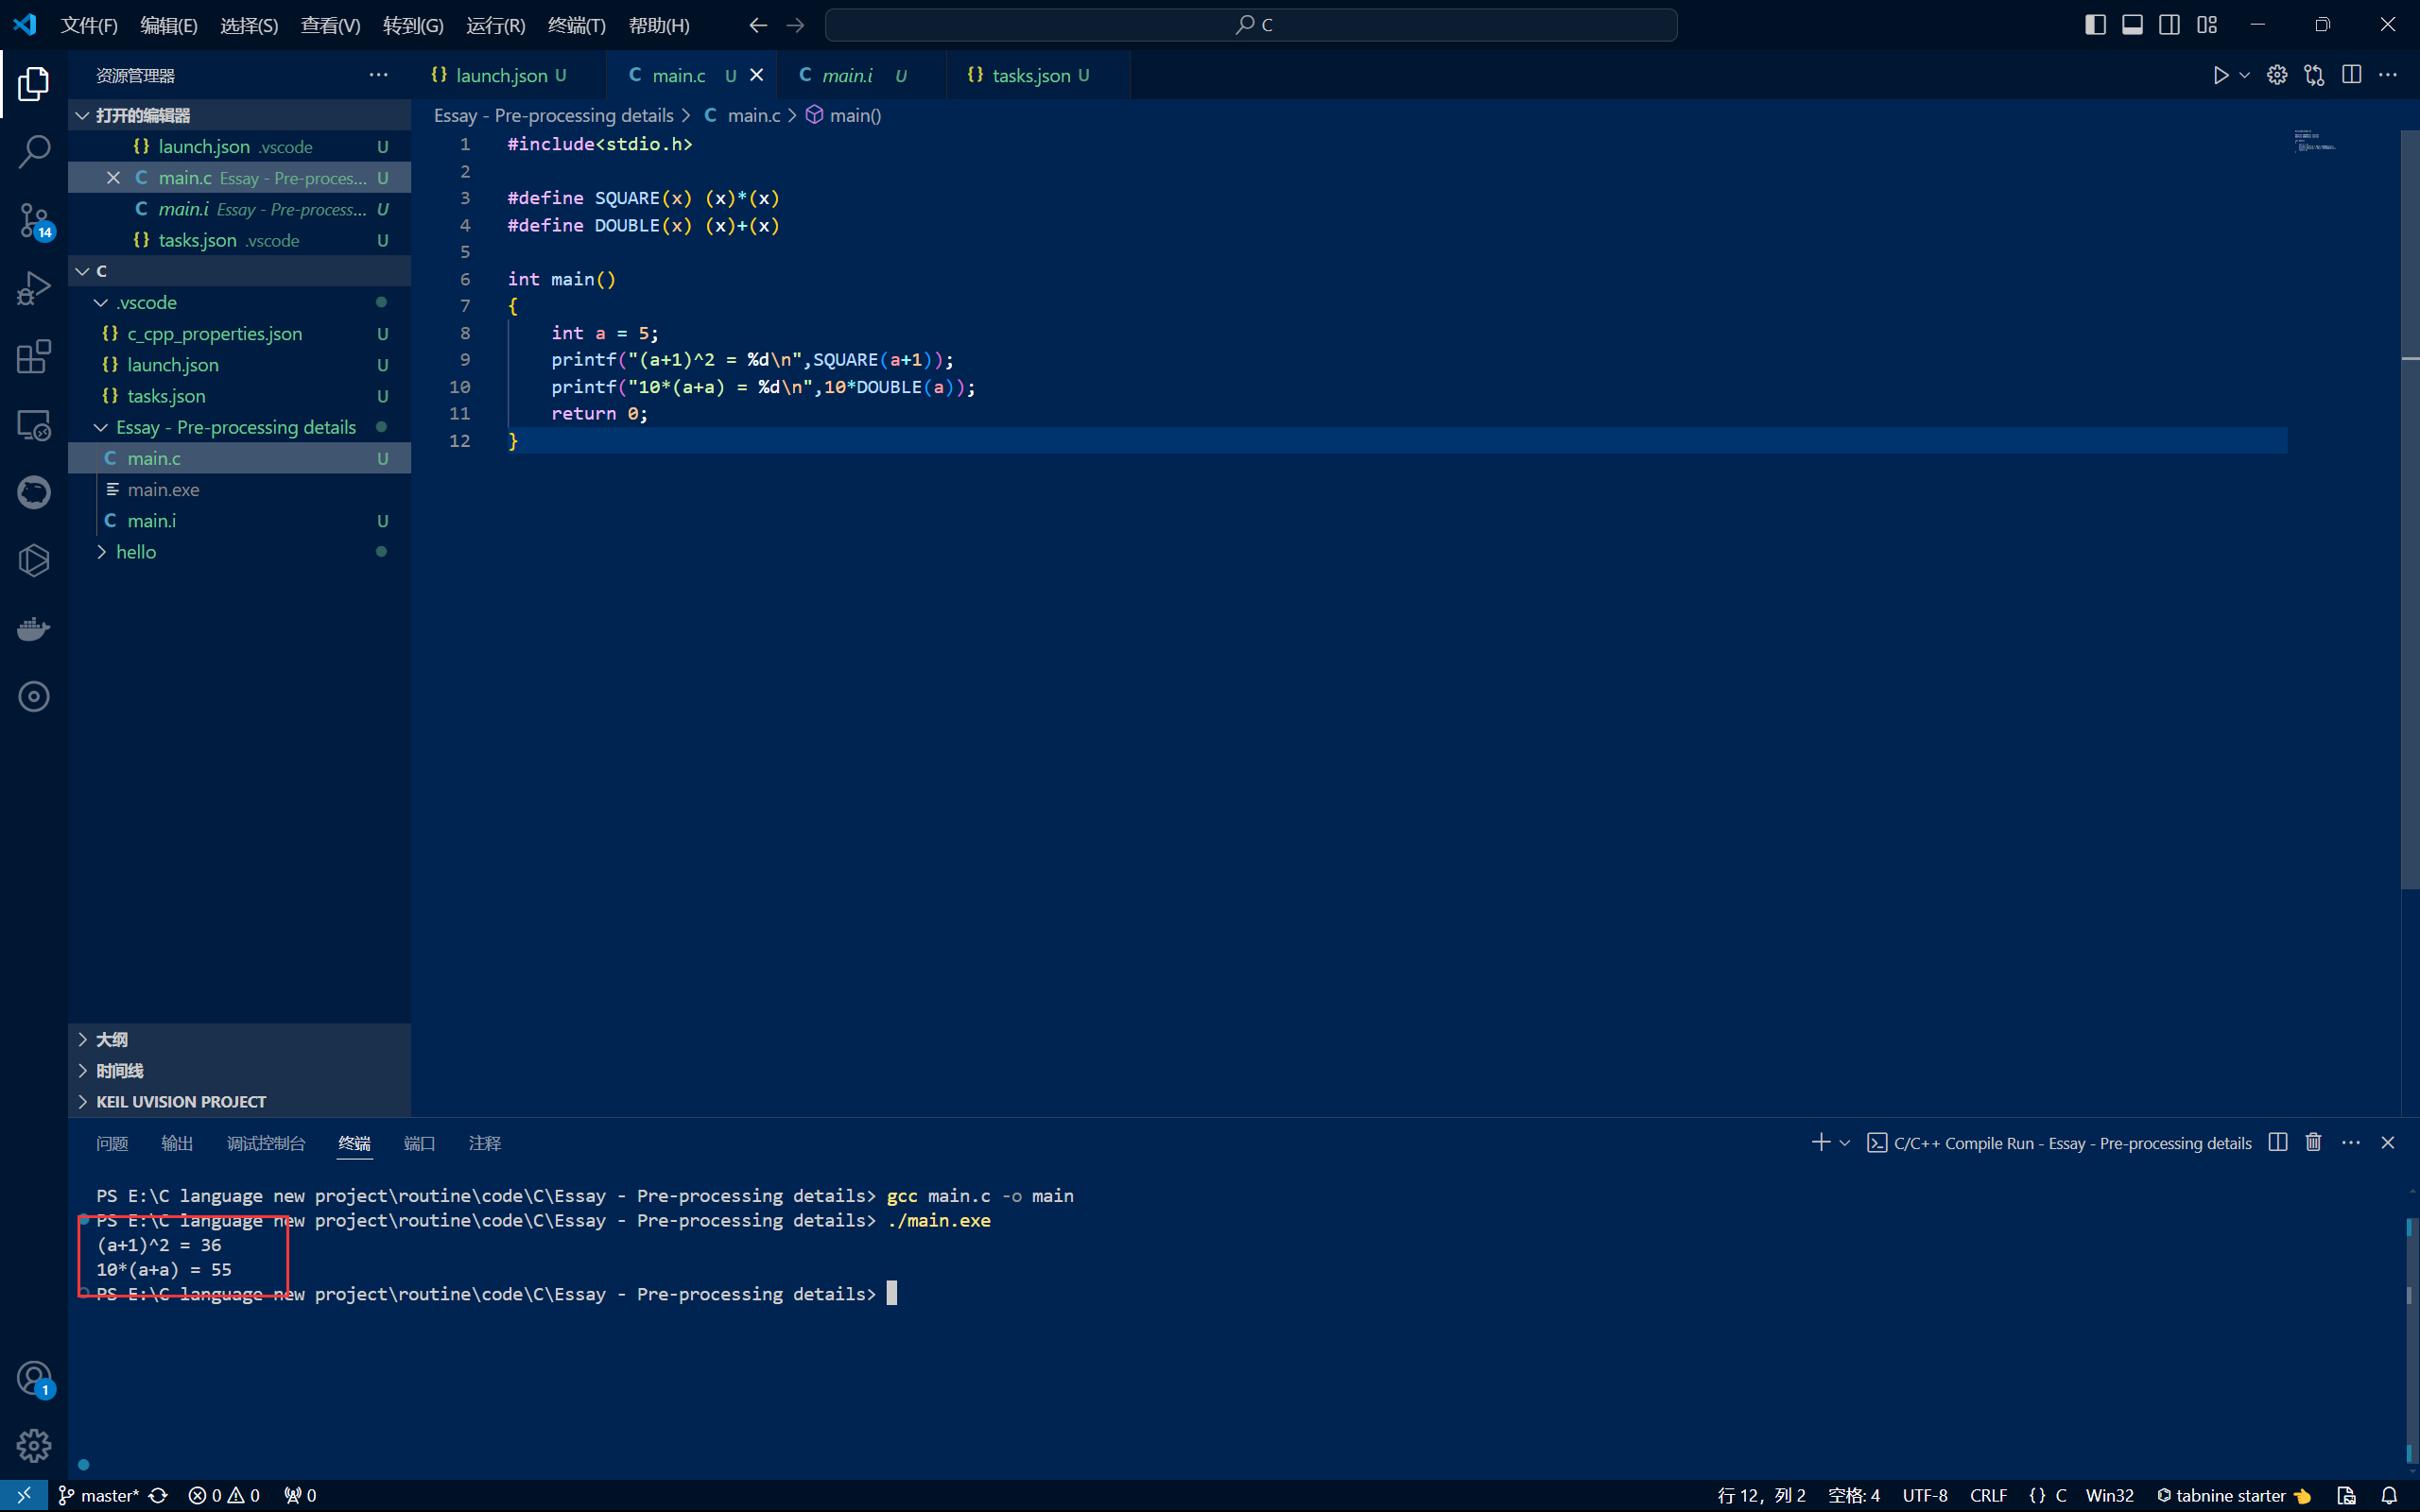Open the 文件(F) menu

[x=89, y=25]
